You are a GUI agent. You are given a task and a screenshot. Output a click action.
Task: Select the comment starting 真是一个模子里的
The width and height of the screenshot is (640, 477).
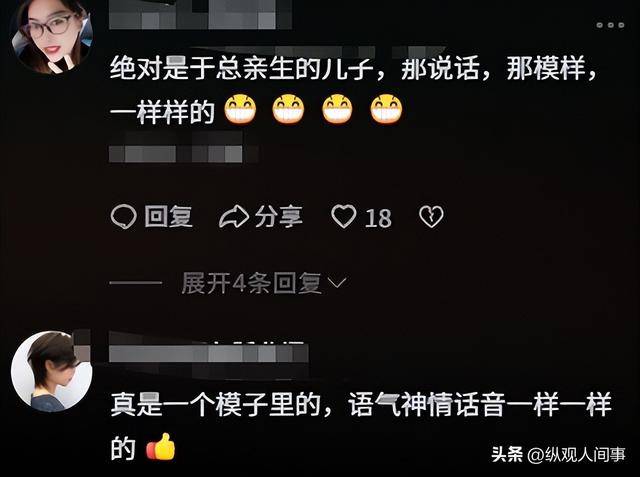pos(361,426)
